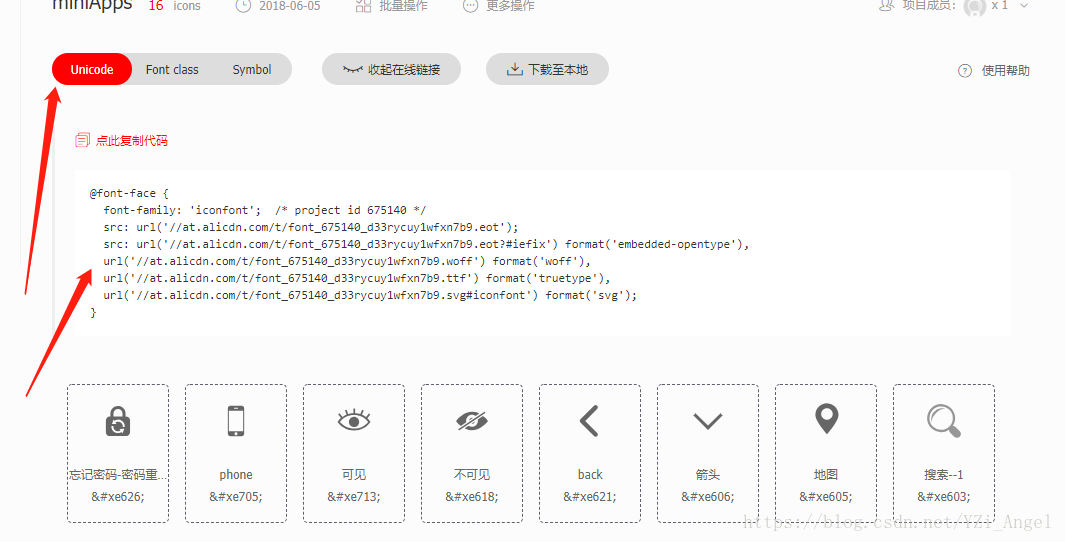Click the phone icon glyph
This screenshot has height=542, width=1065.
(x=236, y=420)
